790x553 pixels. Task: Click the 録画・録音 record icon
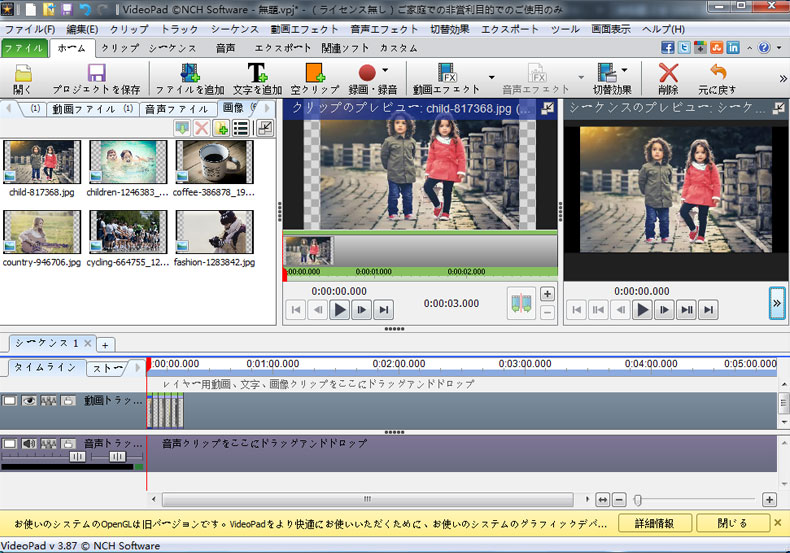pyautogui.click(x=369, y=73)
